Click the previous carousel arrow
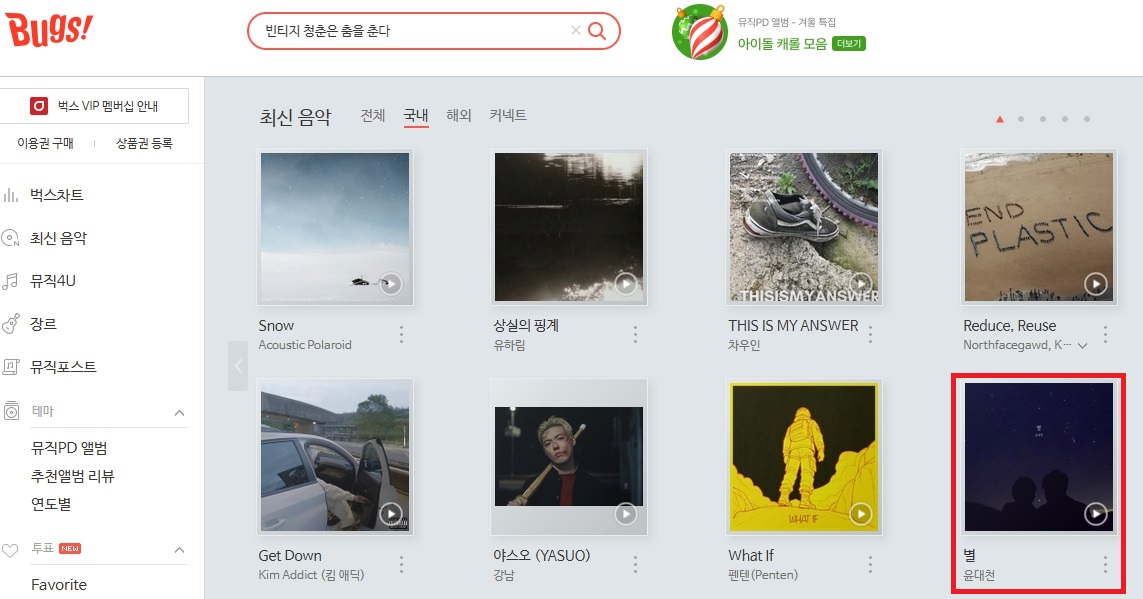The width and height of the screenshot is (1143, 599). (x=238, y=366)
